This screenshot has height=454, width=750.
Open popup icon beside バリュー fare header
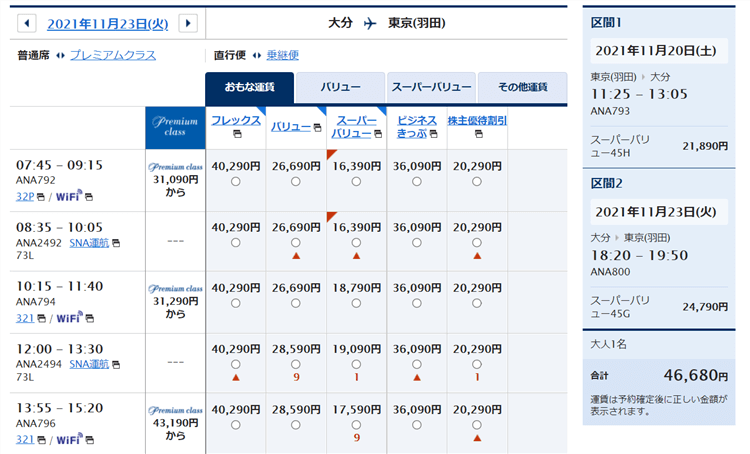pyautogui.click(x=317, y=127)
